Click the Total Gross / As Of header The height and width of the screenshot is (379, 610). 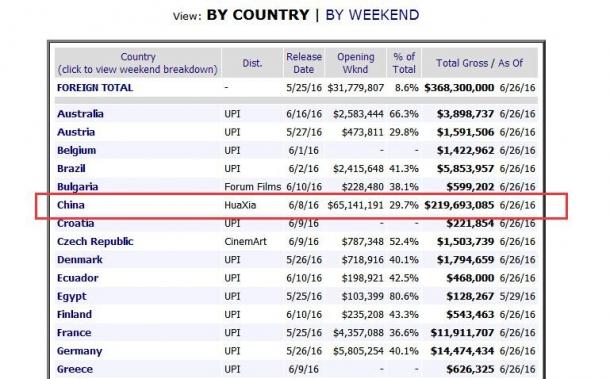479,63
